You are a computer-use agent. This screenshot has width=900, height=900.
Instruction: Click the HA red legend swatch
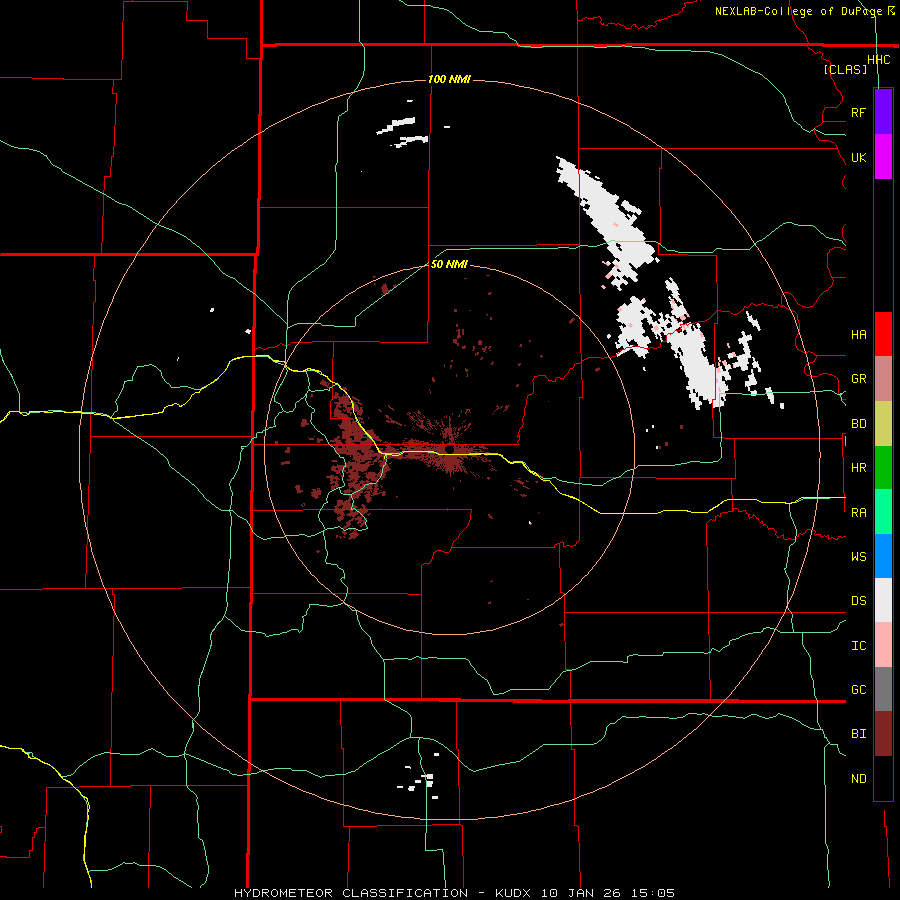pos(883,334)
